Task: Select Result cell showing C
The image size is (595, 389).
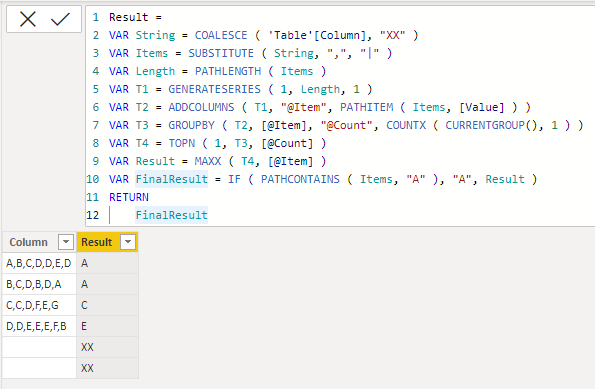Action: (107, 305)
